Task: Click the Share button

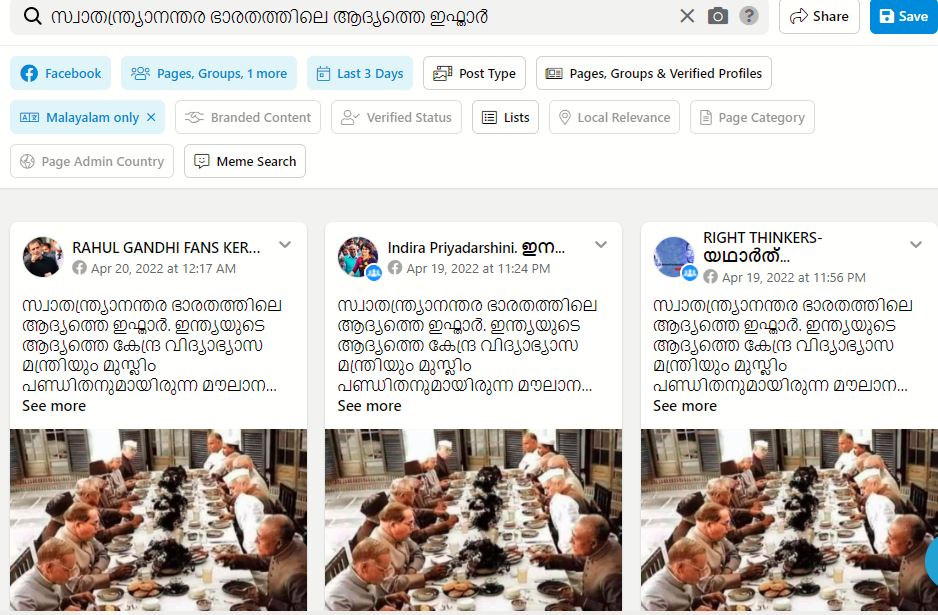Action: 819,16
